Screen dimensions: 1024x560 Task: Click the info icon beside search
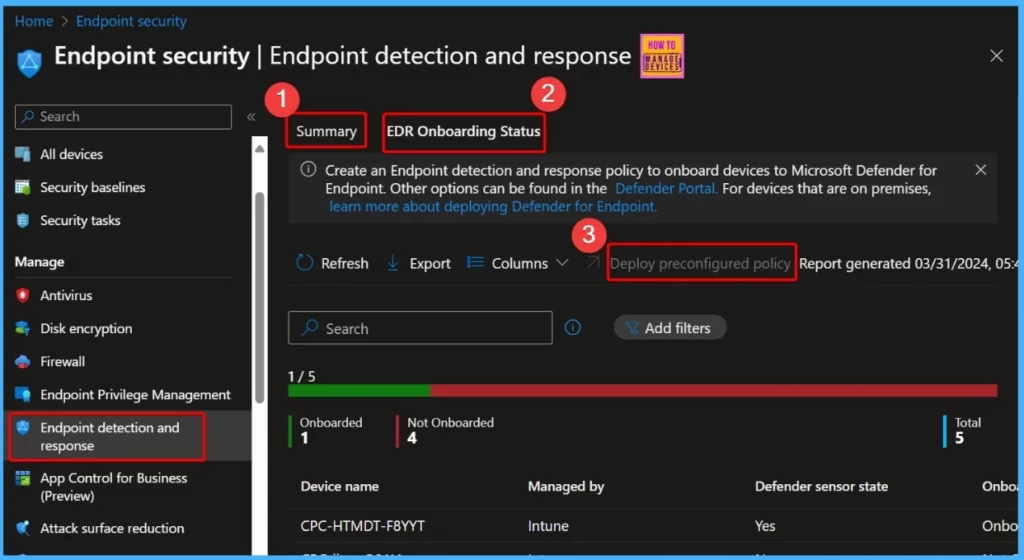573,328
